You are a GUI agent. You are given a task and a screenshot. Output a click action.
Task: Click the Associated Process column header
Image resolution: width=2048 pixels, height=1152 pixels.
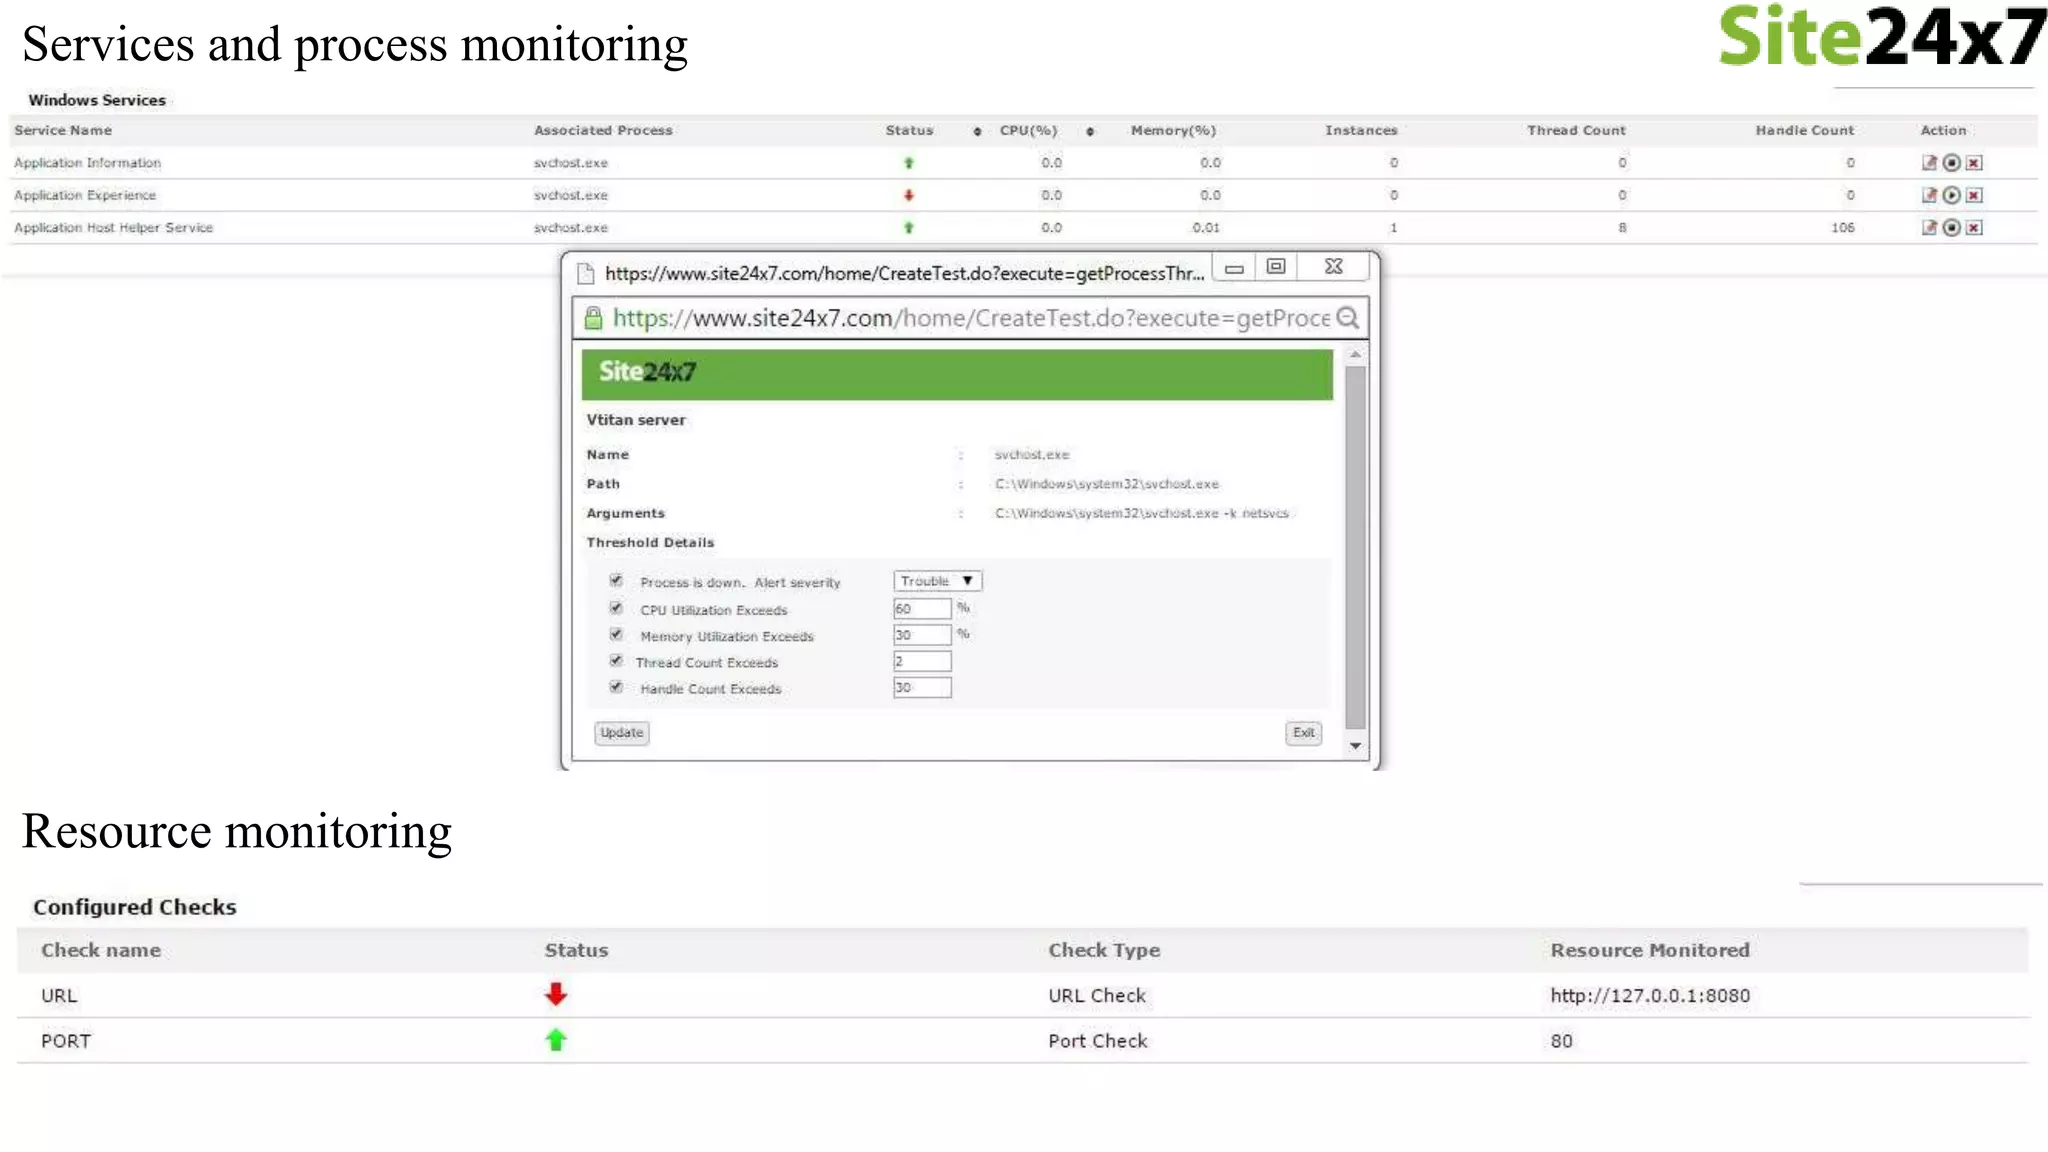(603, 131)
